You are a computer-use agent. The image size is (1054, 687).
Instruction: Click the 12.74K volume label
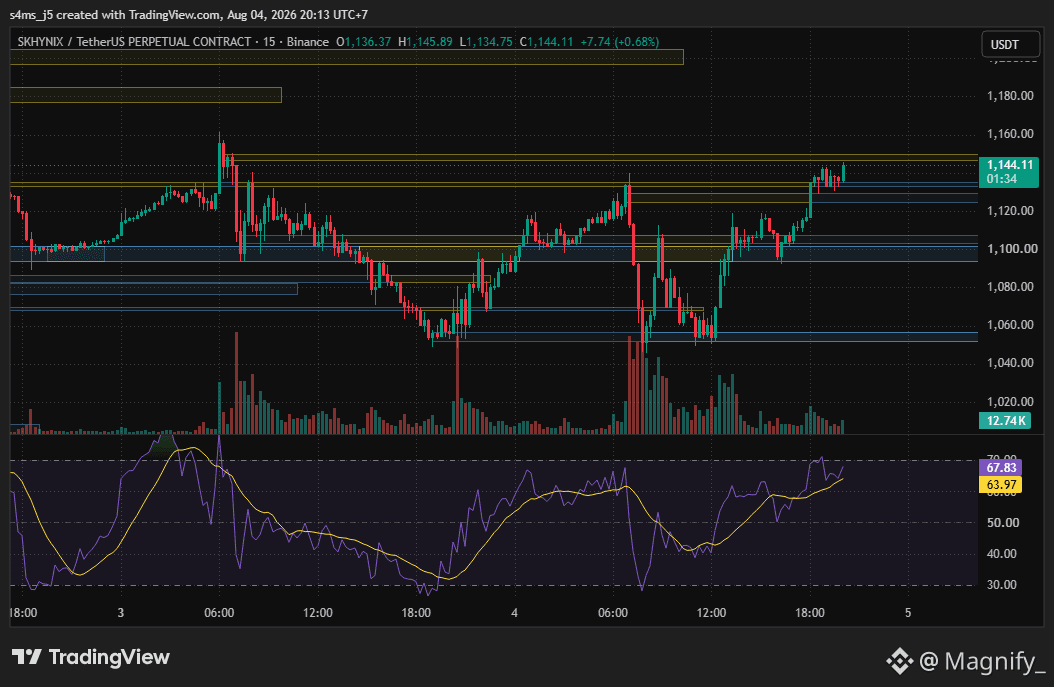point(1005,421)
